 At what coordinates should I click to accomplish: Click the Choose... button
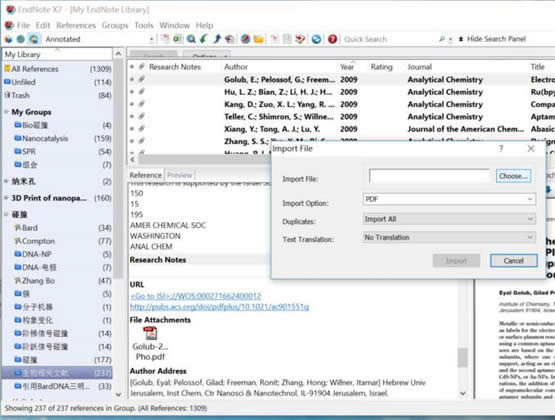(x=513, y=176)
